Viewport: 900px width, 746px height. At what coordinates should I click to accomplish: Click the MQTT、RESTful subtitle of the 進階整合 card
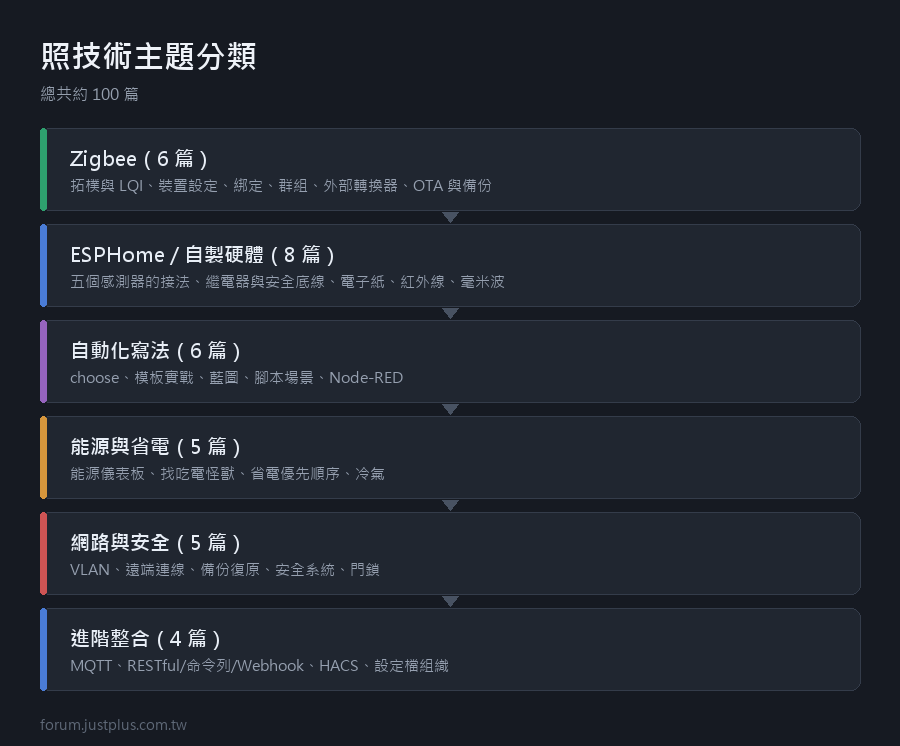259,666
